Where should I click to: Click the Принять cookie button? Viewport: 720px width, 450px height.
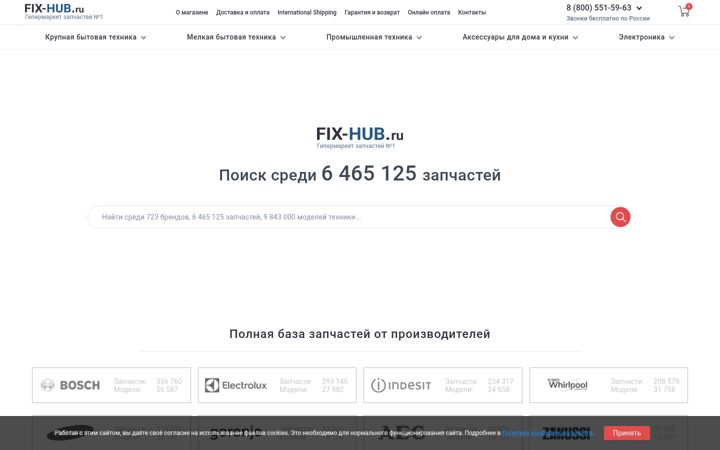(x=626, y=433)
